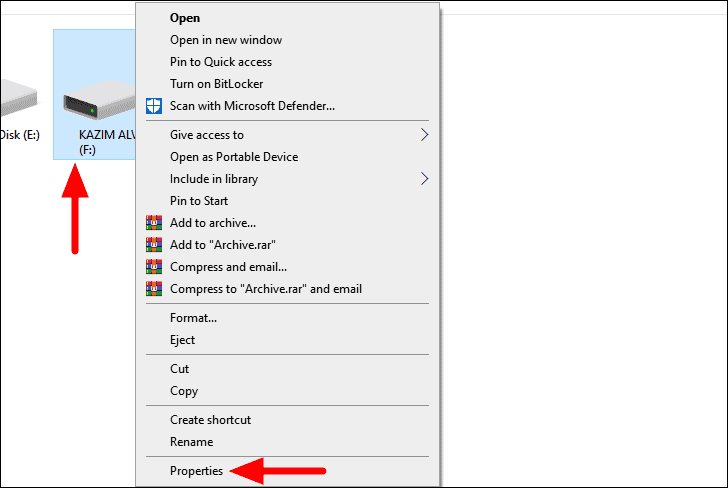Expand the Give access to submenu arrow
The image size is (728, 488).
pyautogui.click(x=424, y=135)
